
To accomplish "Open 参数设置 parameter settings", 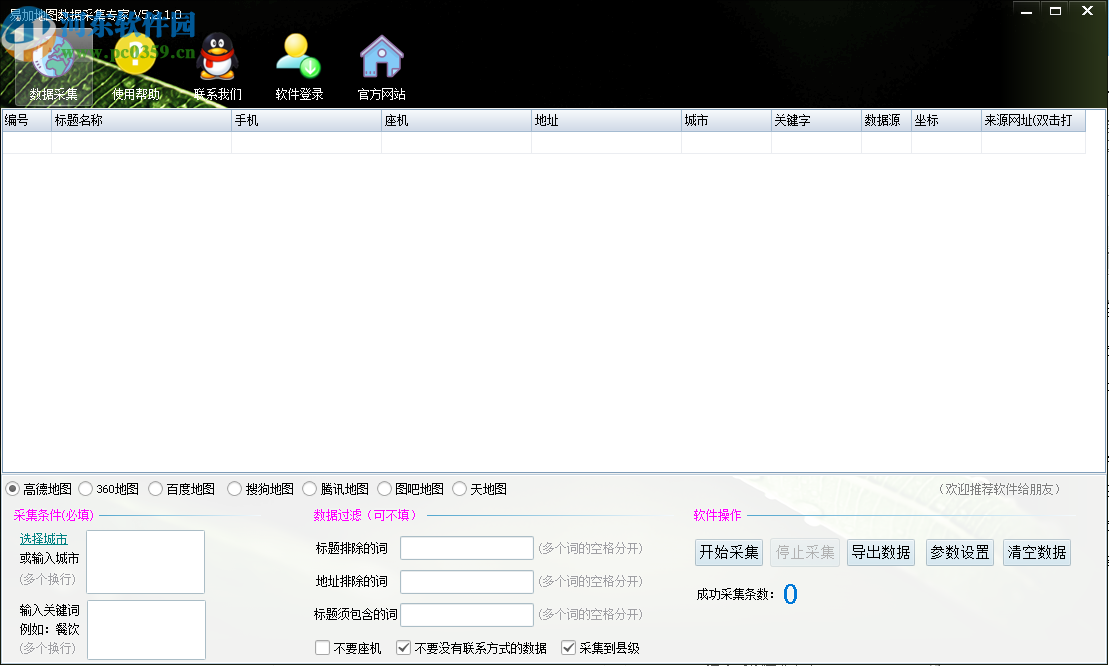I will tap(959, 552).
